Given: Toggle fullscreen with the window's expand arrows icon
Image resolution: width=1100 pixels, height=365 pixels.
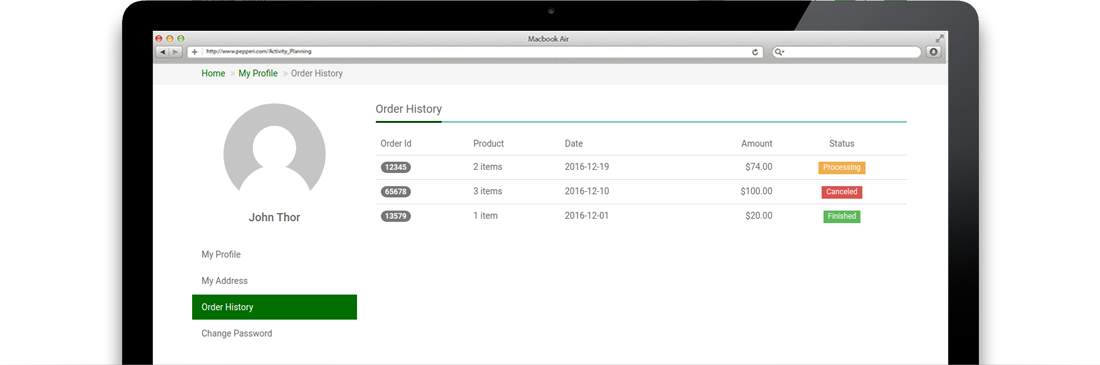Looking at the screenshot, I should [939, 39].
